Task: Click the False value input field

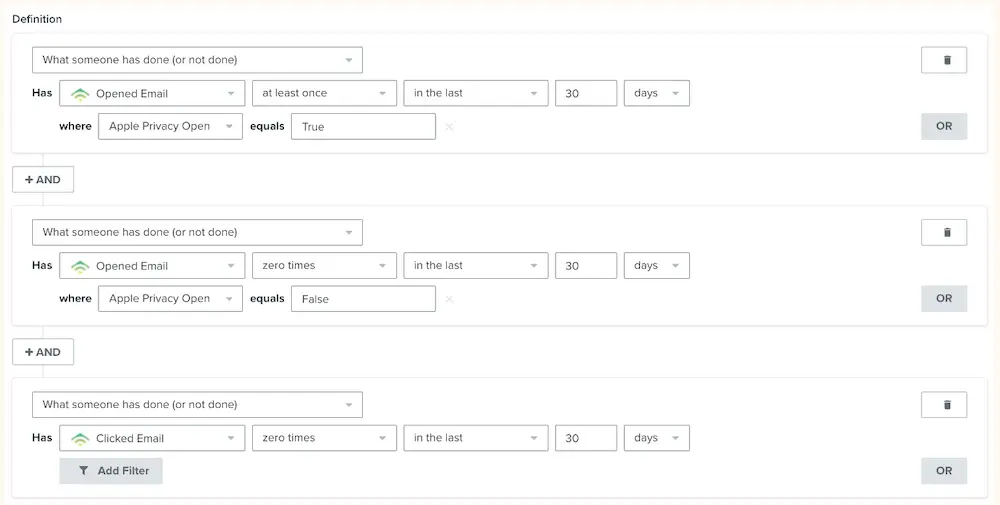Action: point(363,299)
